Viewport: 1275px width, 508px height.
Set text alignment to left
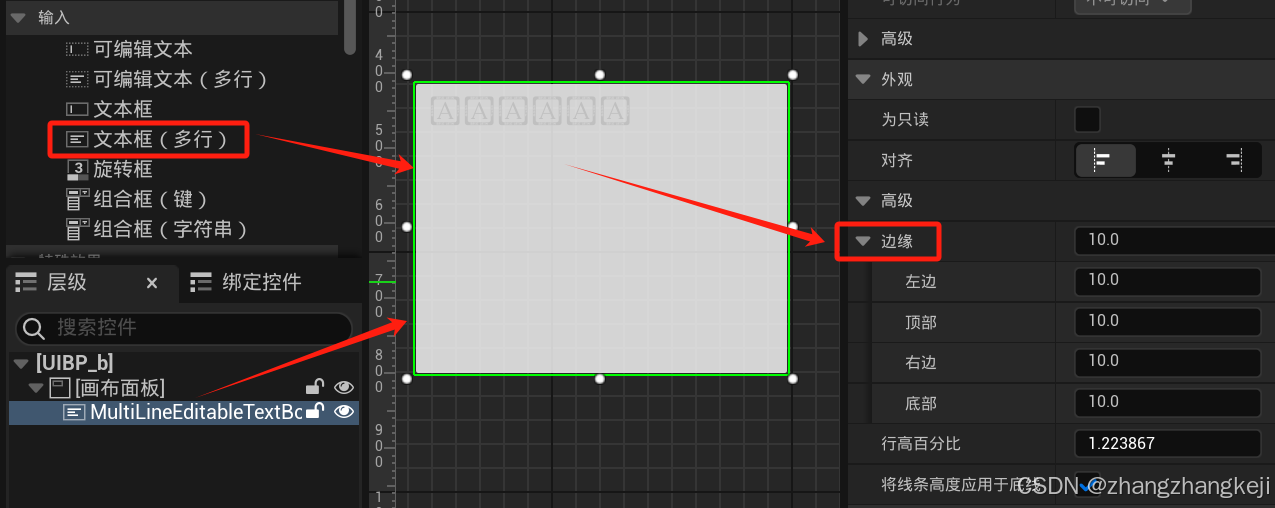1105,160
